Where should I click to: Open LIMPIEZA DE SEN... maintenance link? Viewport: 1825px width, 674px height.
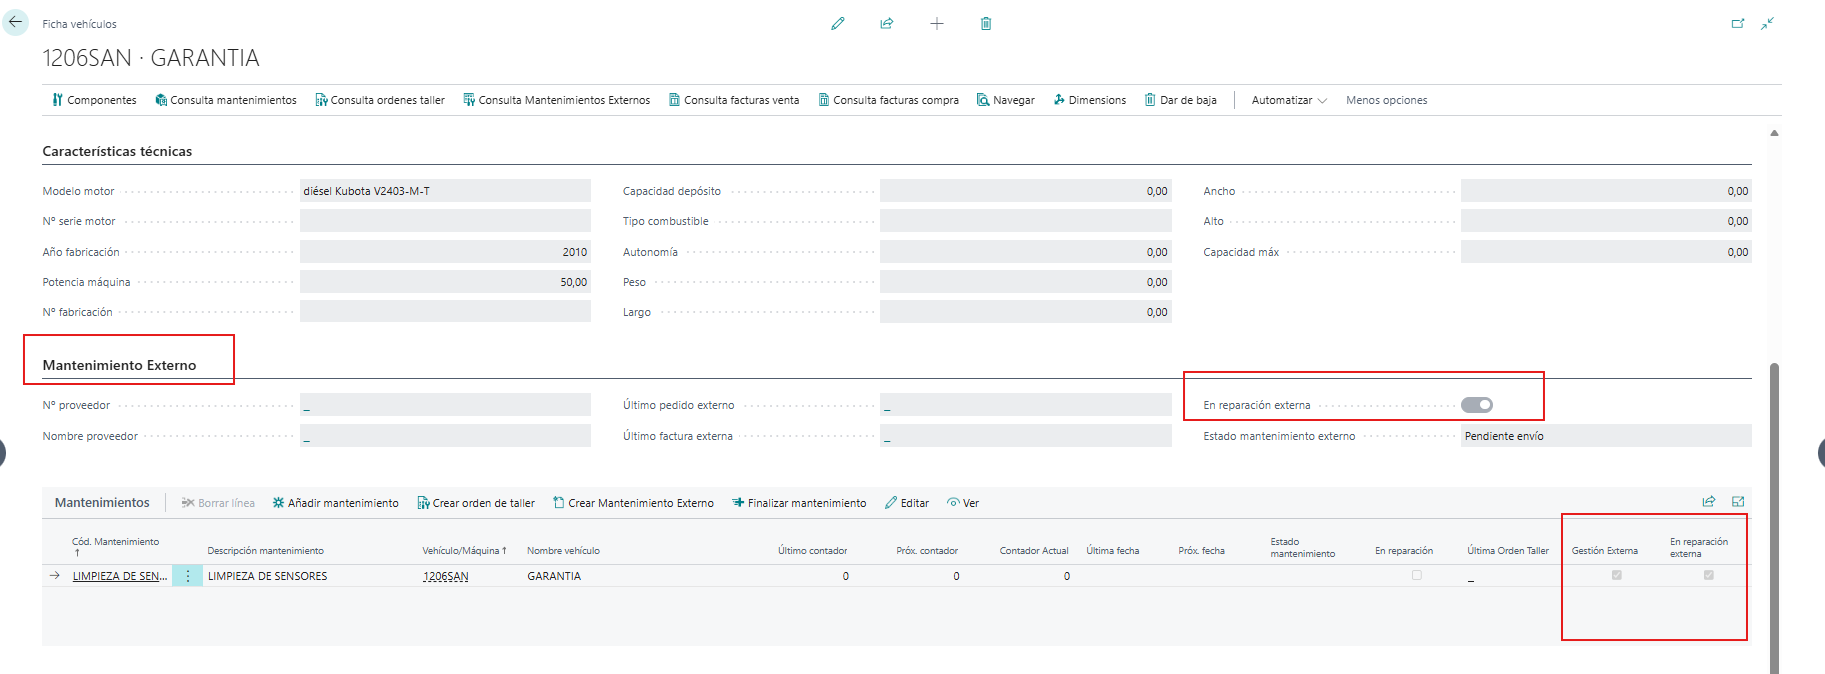tap(120, 576)
